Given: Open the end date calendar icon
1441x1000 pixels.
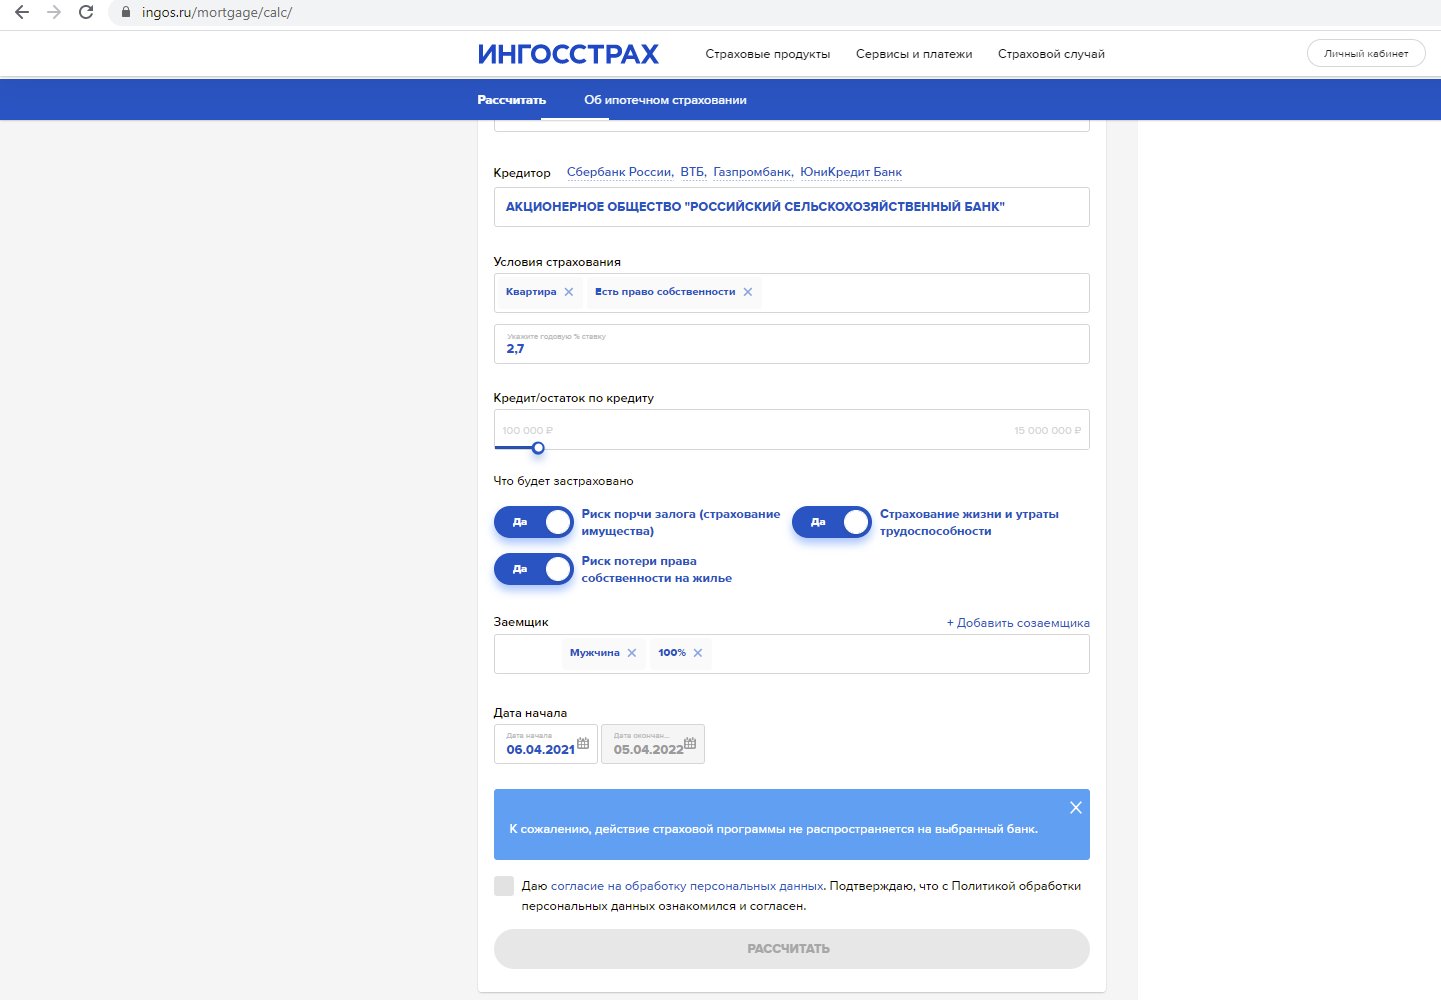Looking at the screenshot, I should click(x=690, y=743).
